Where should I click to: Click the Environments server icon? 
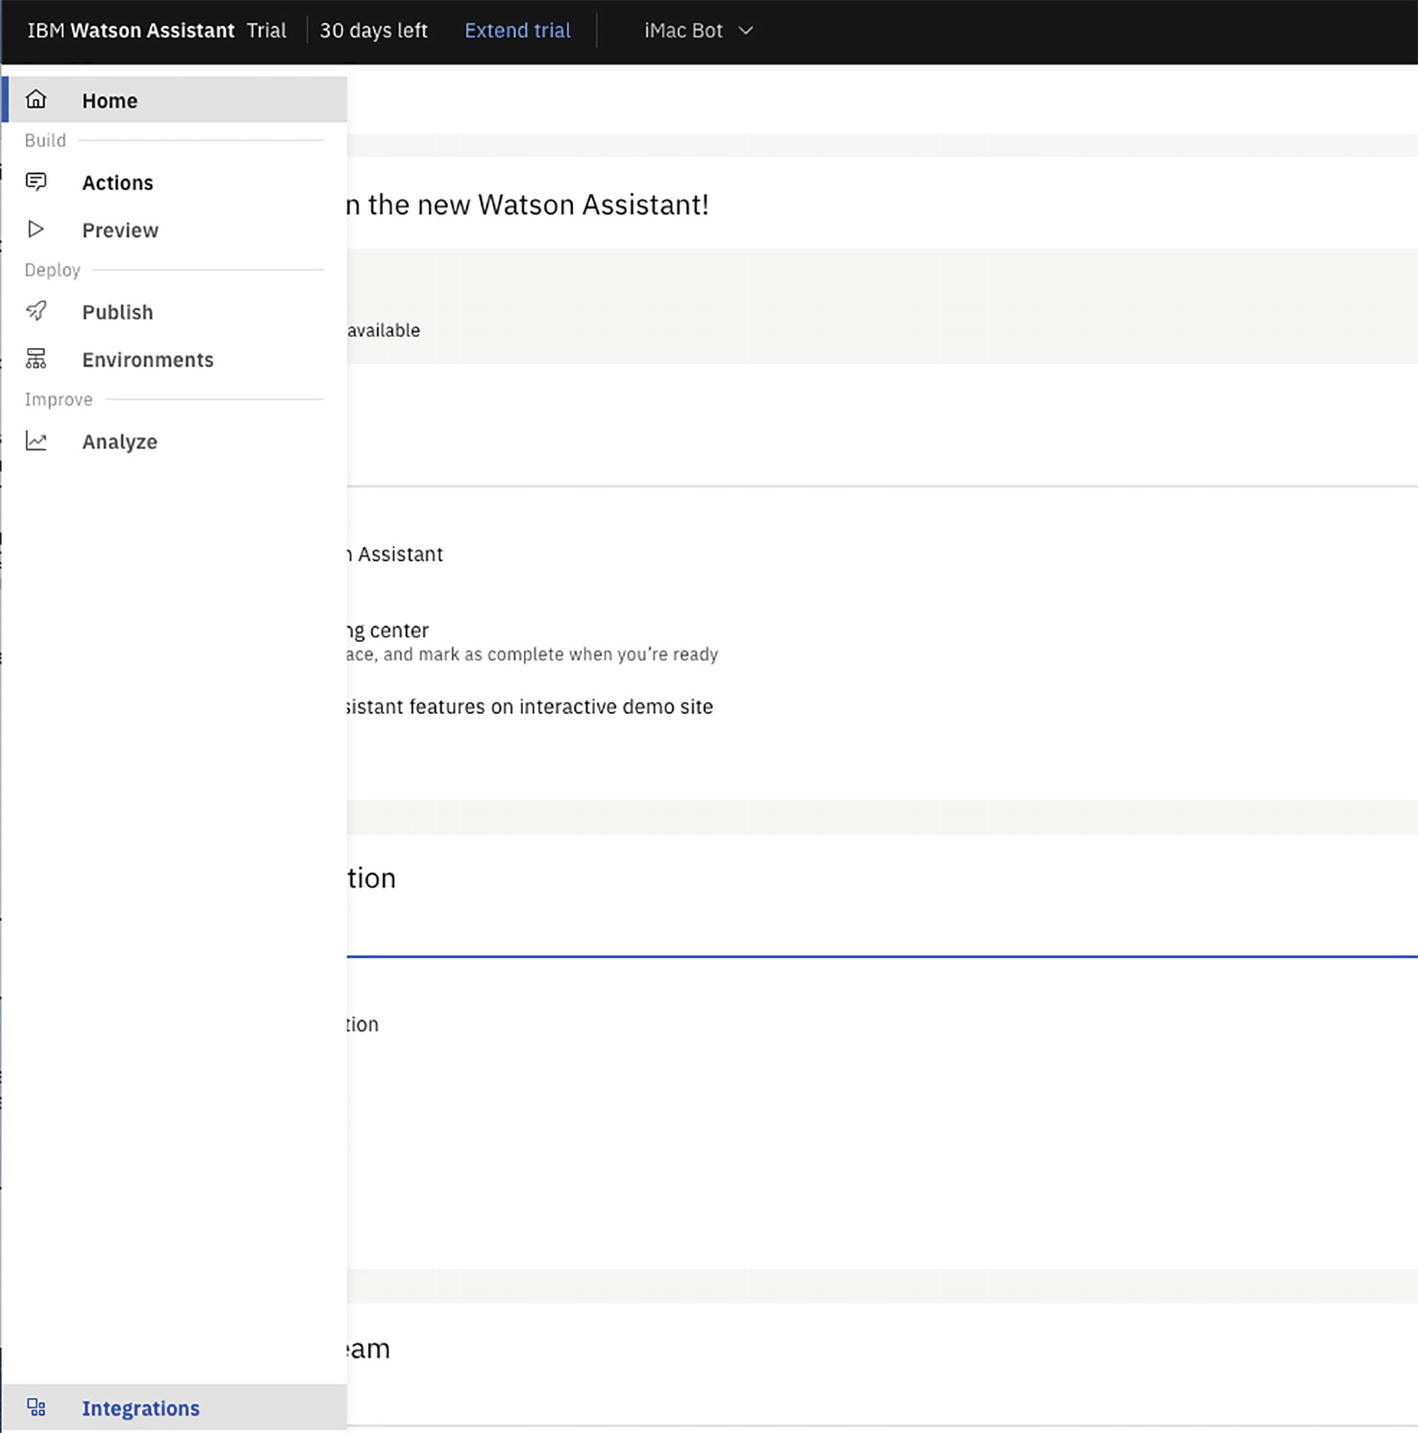click(36, 359)
